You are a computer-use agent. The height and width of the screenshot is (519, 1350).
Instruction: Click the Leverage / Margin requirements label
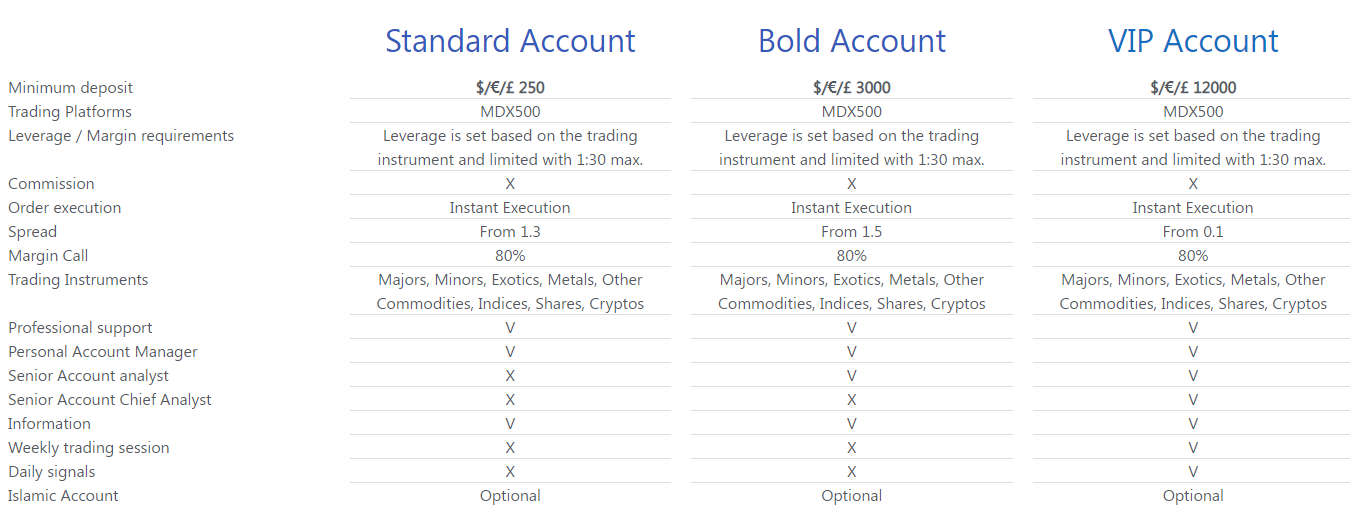click(121, 136)
